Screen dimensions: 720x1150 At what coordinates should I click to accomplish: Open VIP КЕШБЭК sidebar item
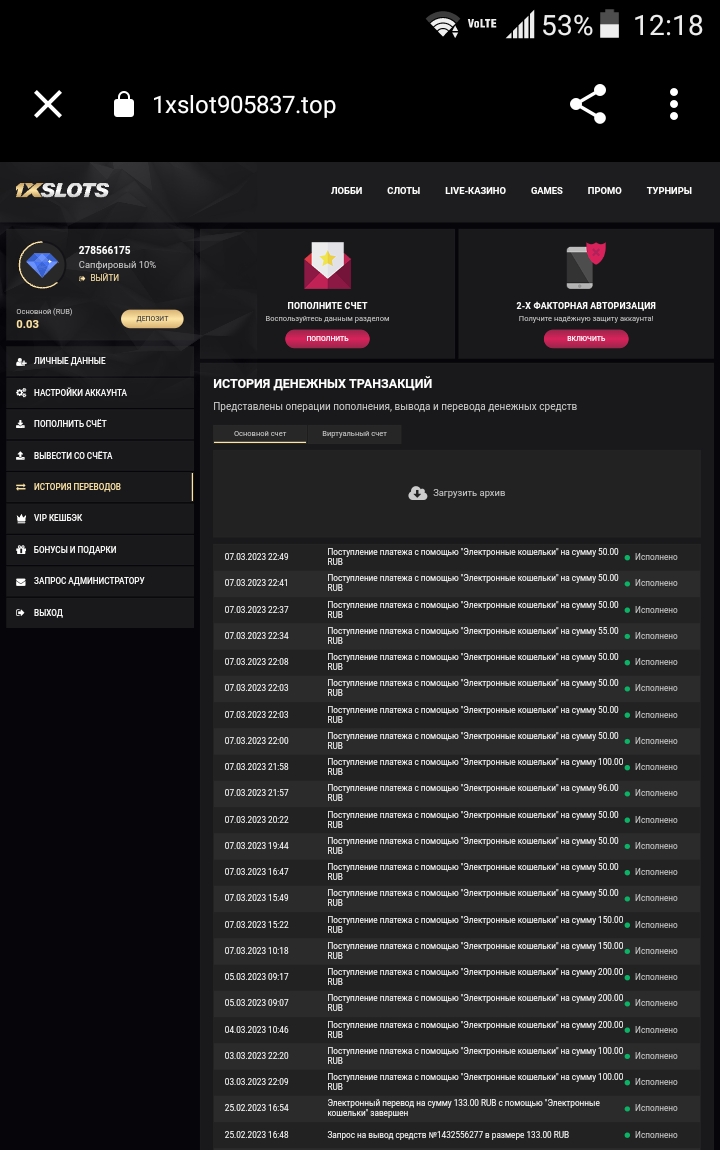point(100,518)
